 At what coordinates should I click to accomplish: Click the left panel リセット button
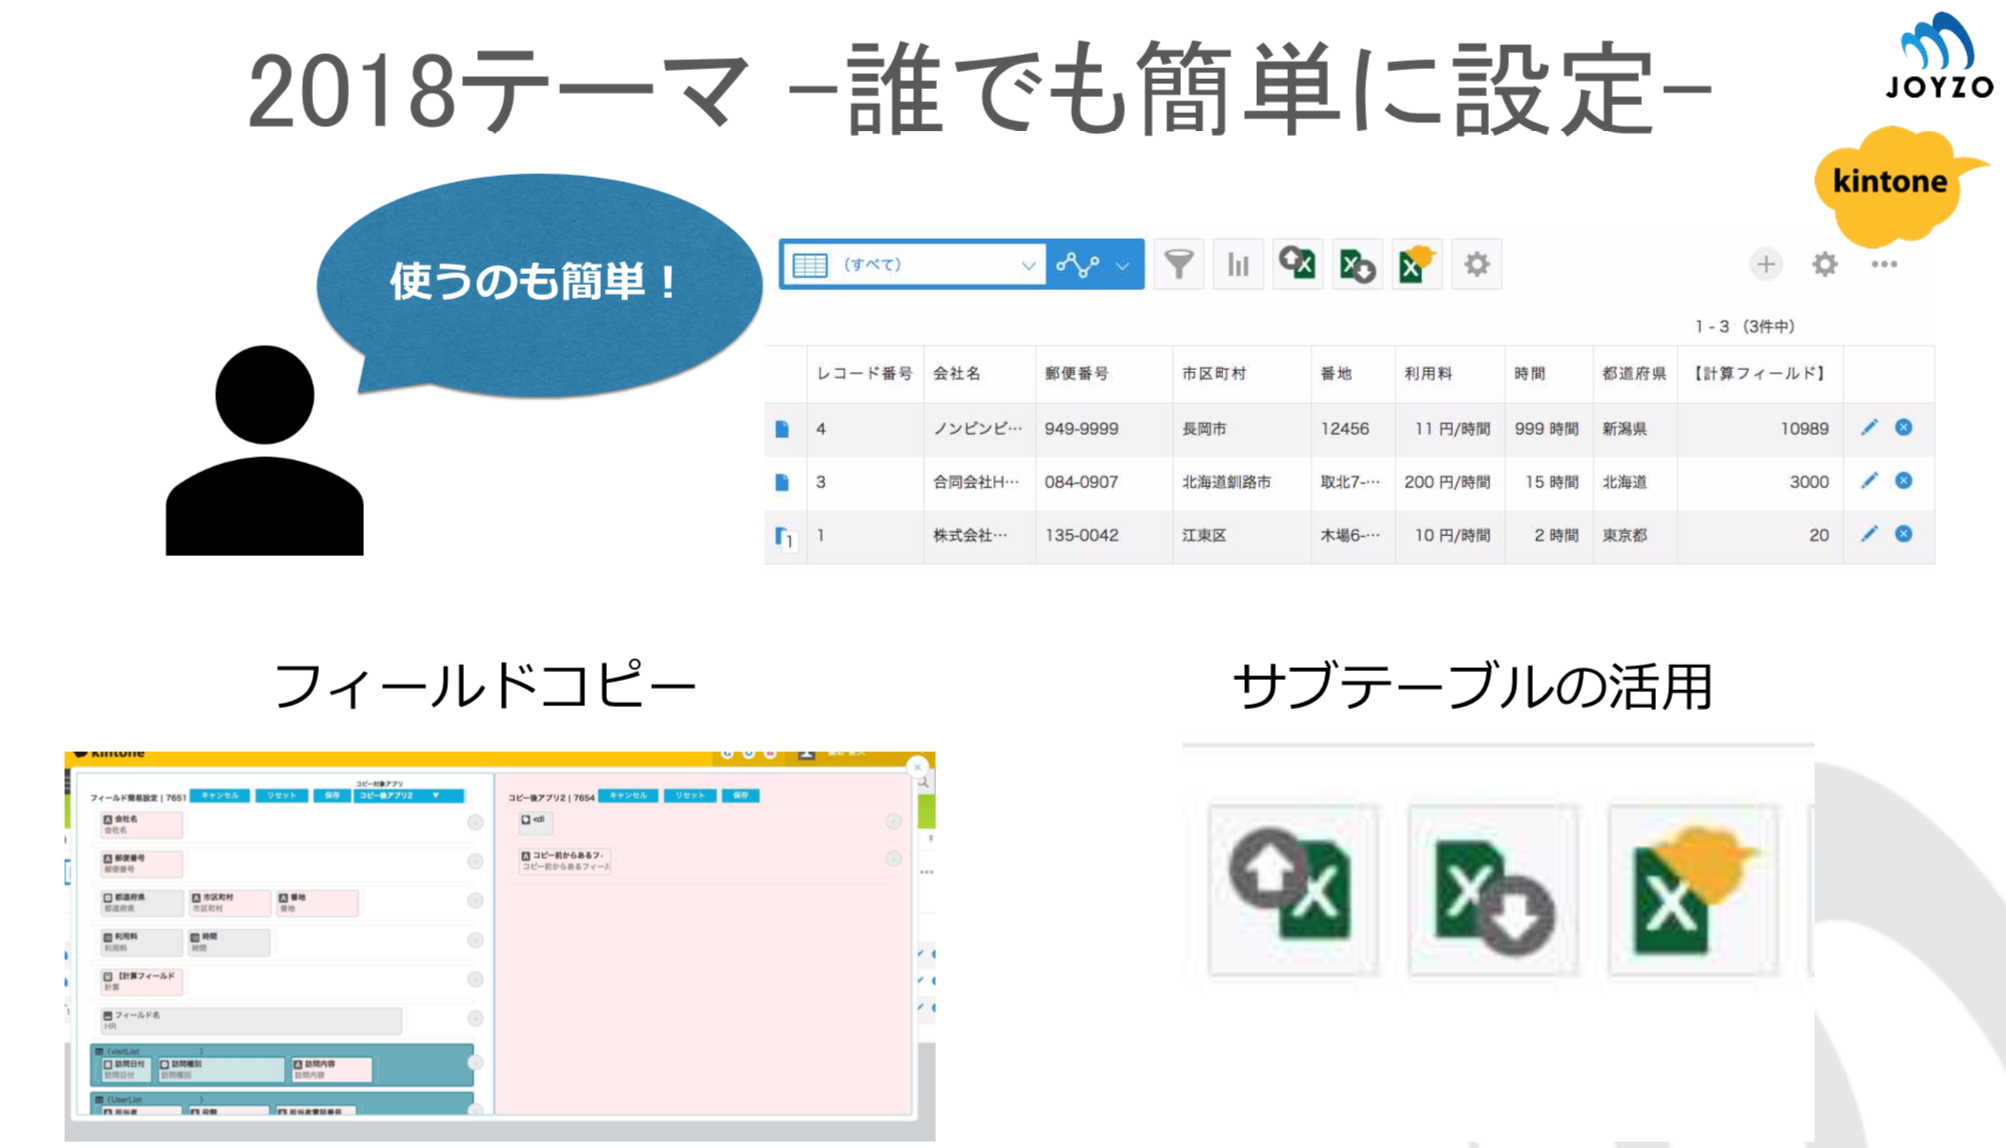(281, 796)
